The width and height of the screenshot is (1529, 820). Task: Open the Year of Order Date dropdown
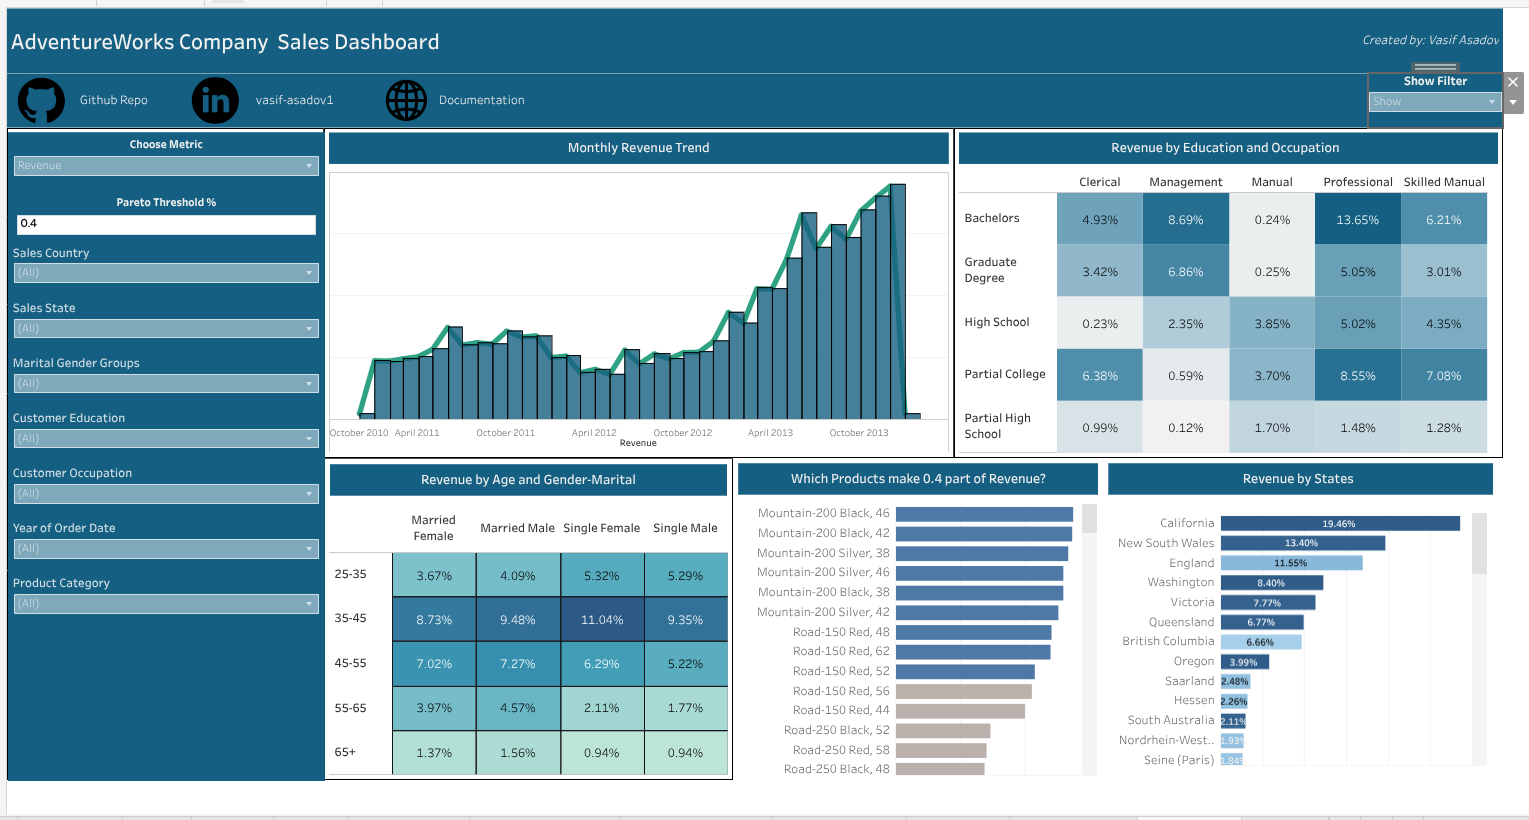click(x=166, y=548)
